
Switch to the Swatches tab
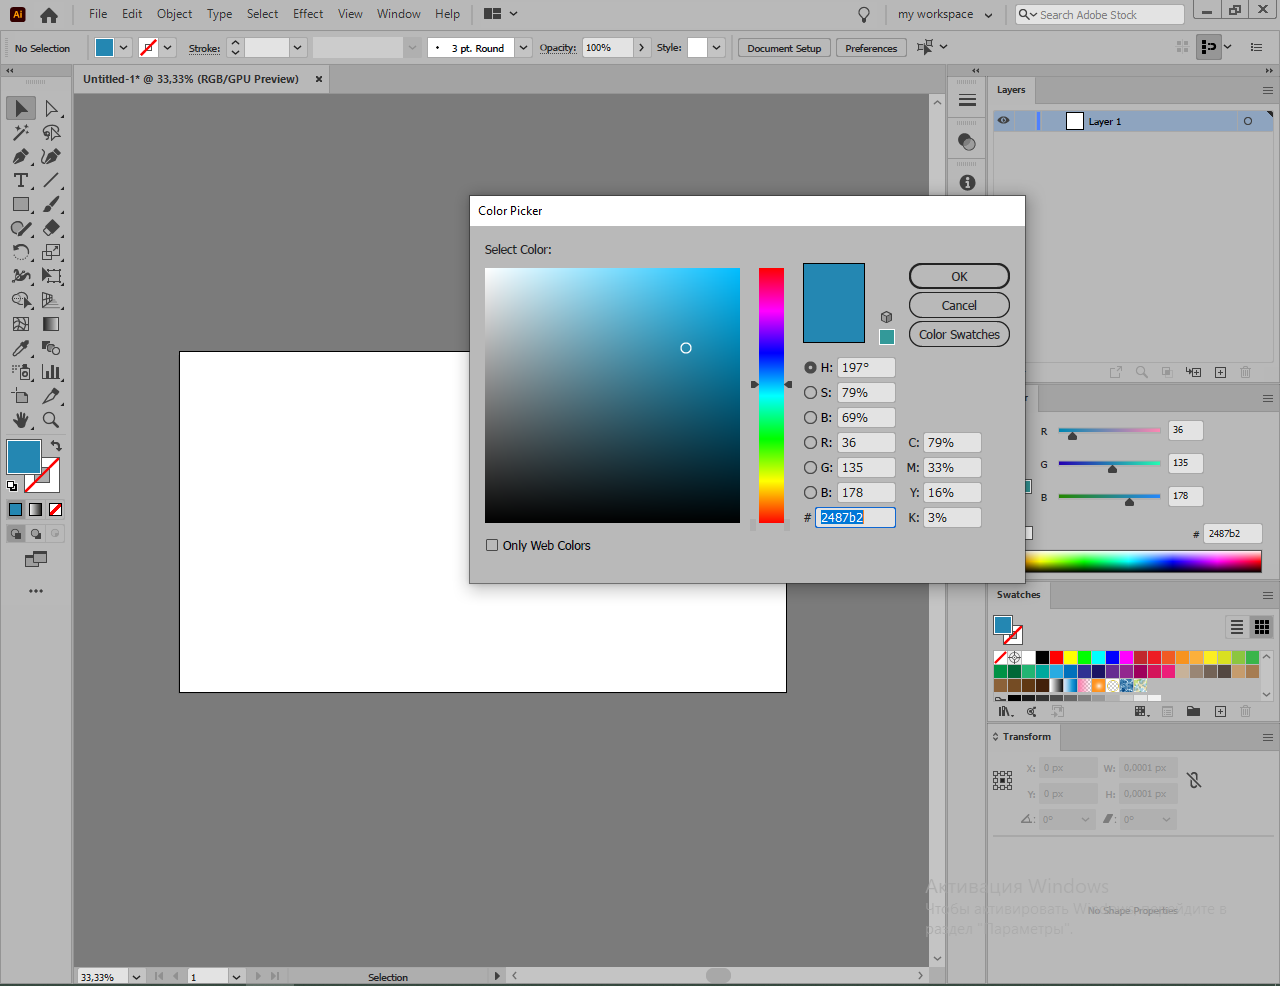[1018, 594]
